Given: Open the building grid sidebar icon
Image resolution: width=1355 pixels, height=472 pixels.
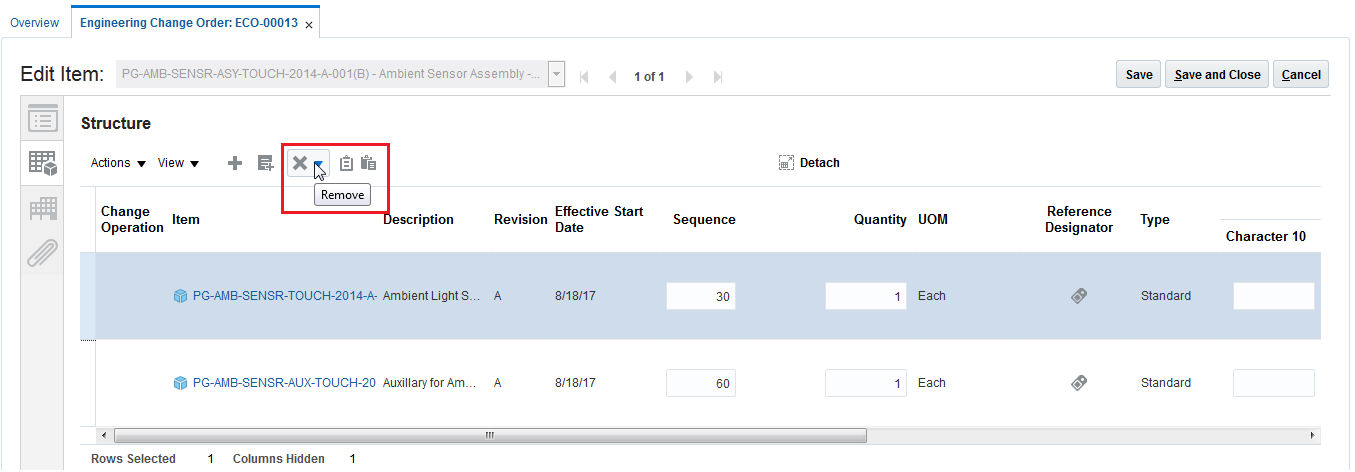Looking at the screenshot, I should click(42, 209).
